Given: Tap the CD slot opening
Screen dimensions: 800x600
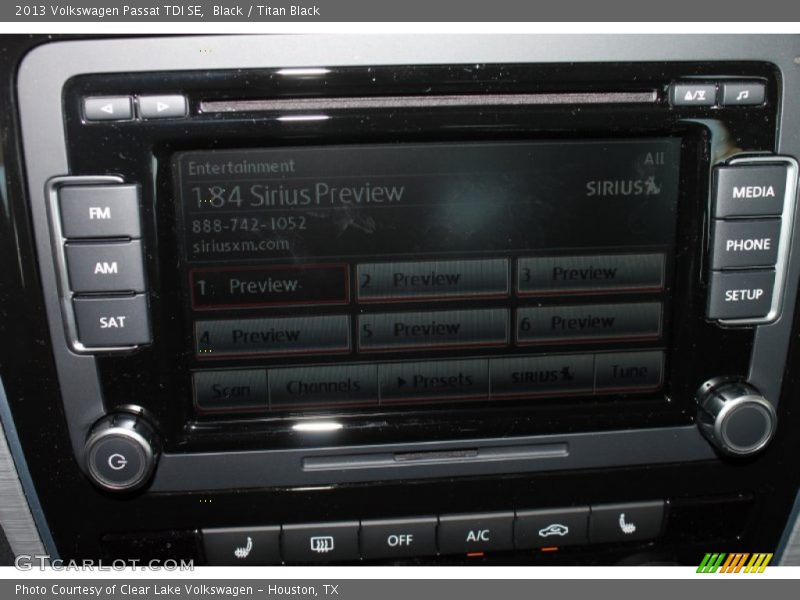Looking at the screenshot, I should pyautogui.click(x=429, y=101).
